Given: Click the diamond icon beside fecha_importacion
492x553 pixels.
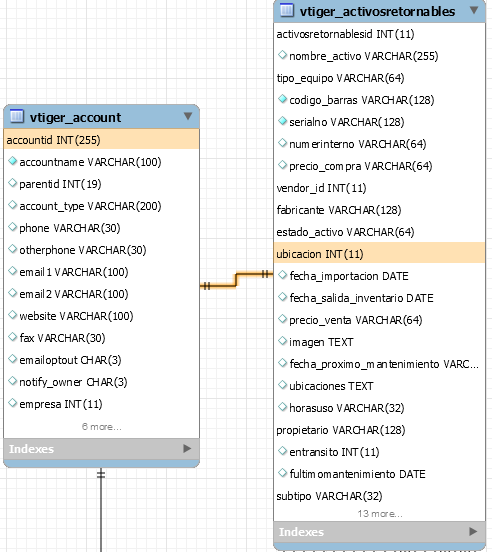Looking at the screenshot, I should pos(282,275).
